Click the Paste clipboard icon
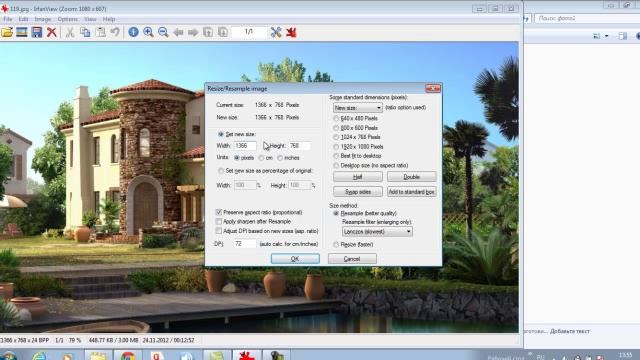This screenshot has width=640, height=360. (x=100, y=32)
